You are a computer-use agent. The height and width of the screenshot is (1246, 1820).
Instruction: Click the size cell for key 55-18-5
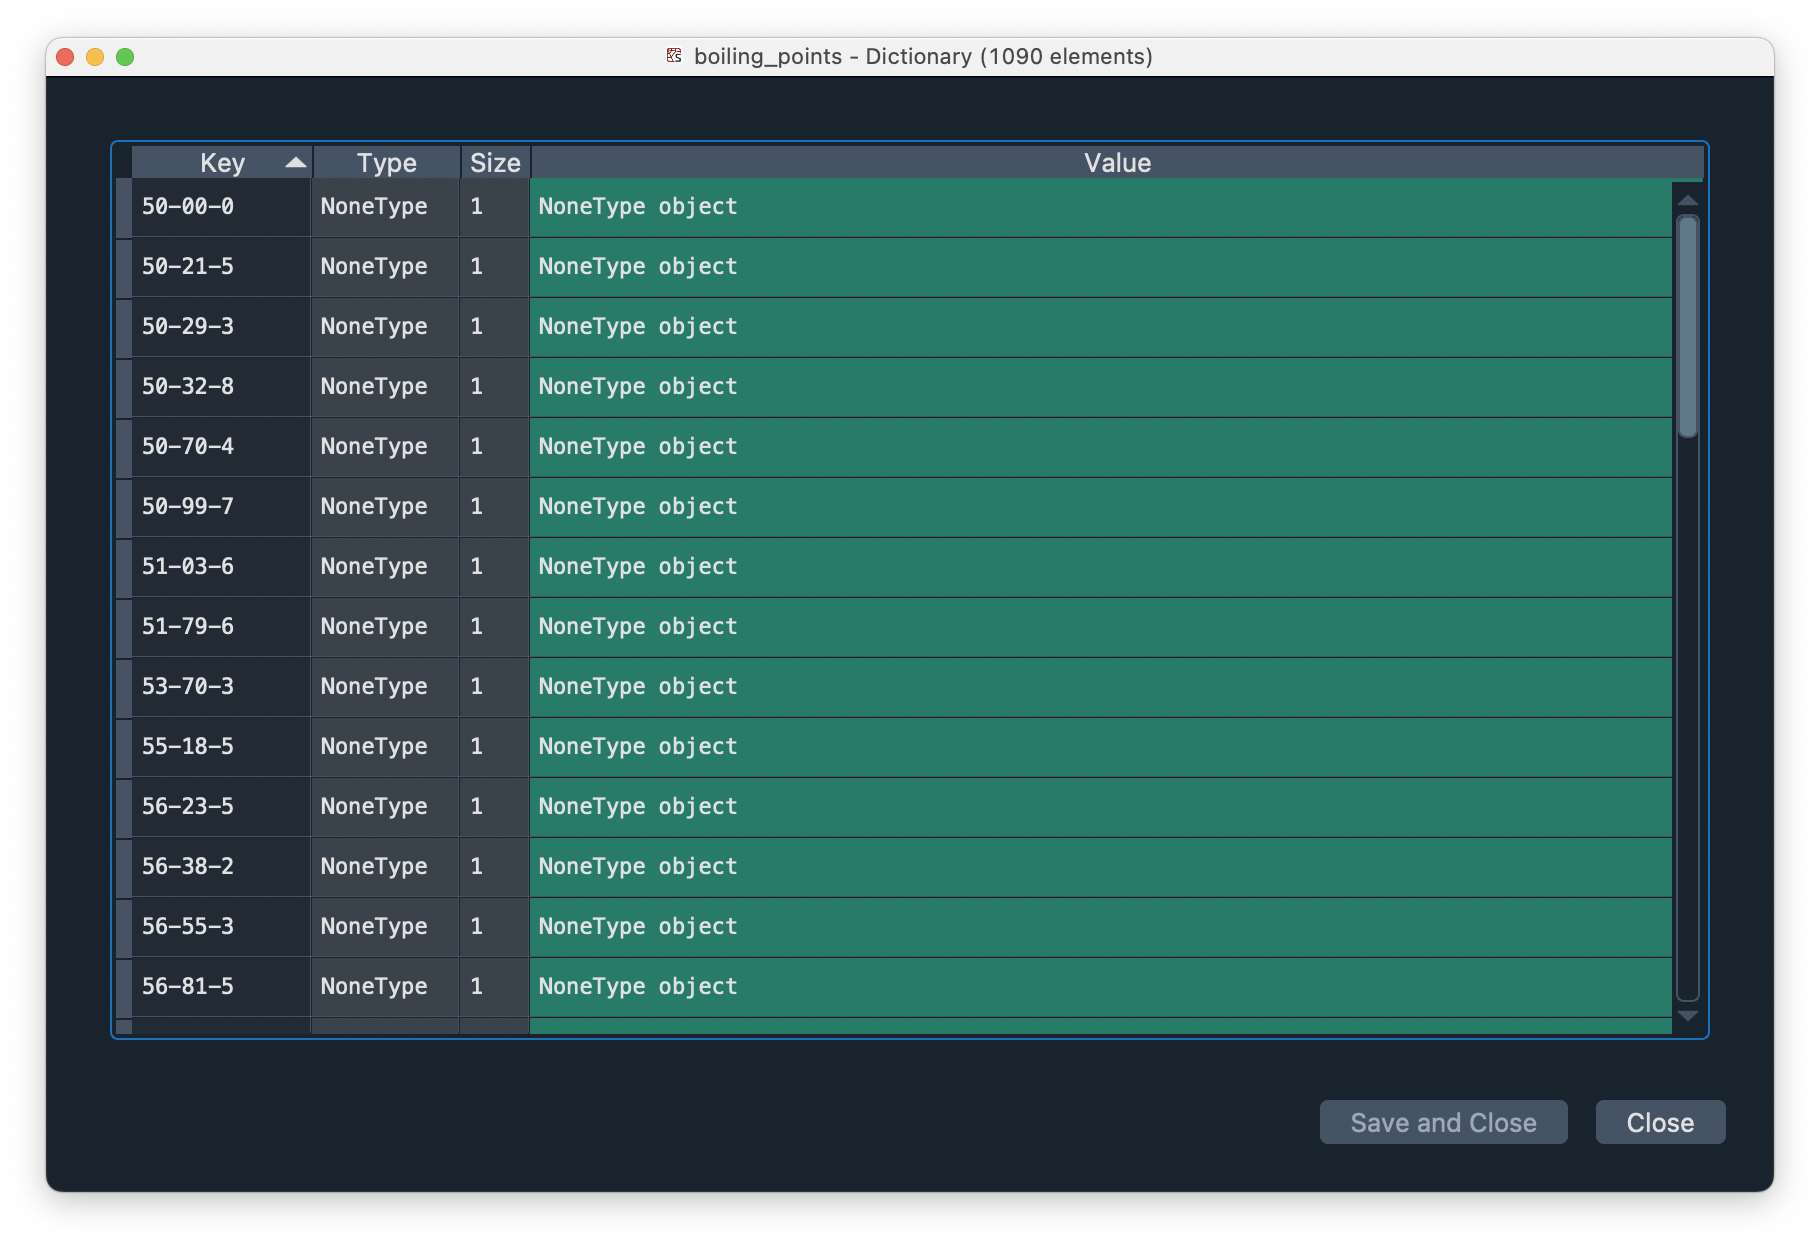click(494, 747)
